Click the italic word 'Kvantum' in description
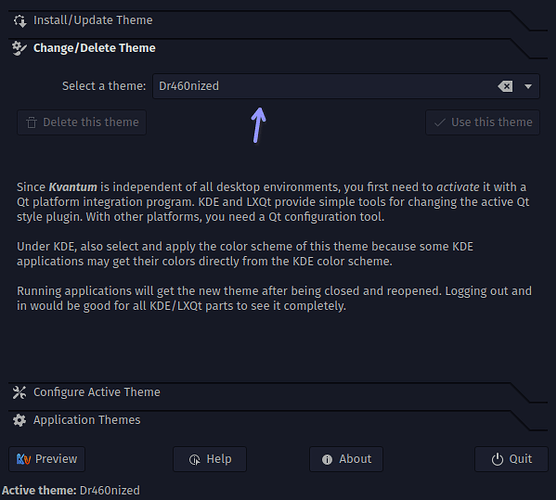This screenshot has width=556, height=500. point(73,187)
